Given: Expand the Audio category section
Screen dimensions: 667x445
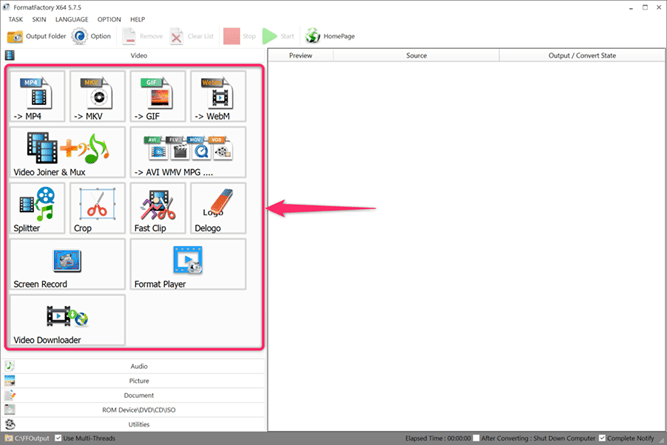Looking at the screenshot, I should [134, 366].
